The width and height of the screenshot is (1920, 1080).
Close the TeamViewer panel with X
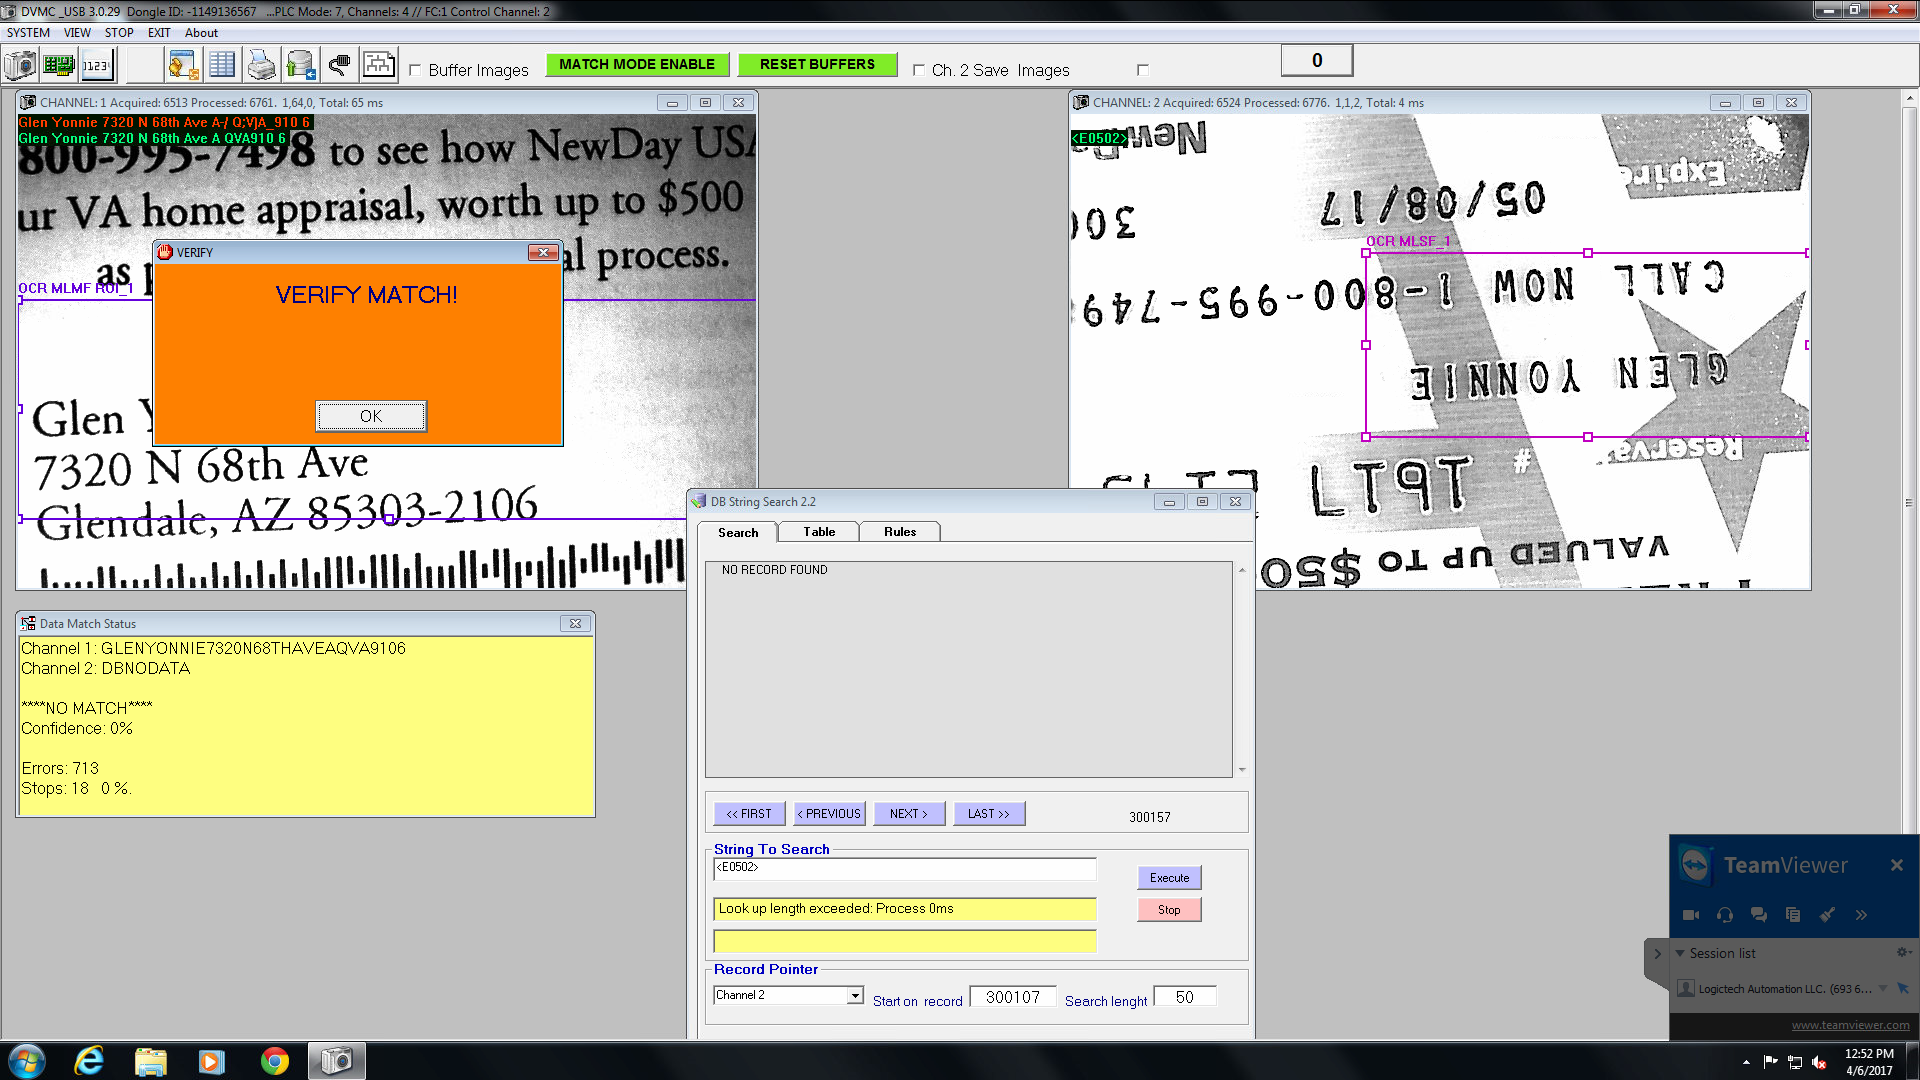pyautogui.click(x=1897, y=865)
